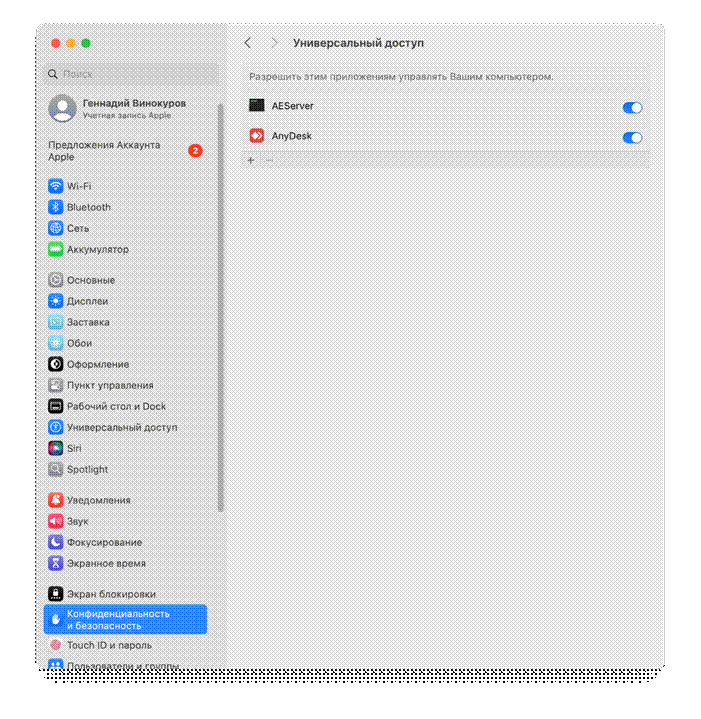The image size is (701, 719).
Task: Select Универсальный доступ in sidebar
Action: pyautogui.click(x=121, y=427)
